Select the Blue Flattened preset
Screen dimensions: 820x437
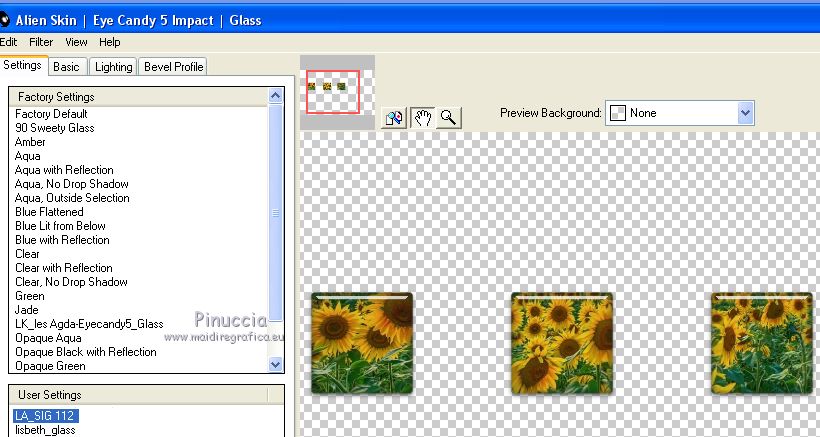[49, 212]
